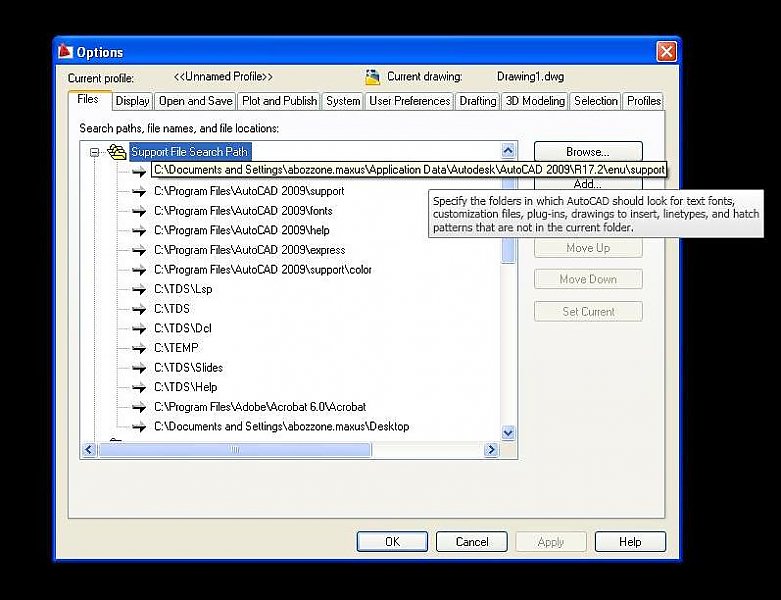Select the Support File Search Path entry

pos(189,152)
